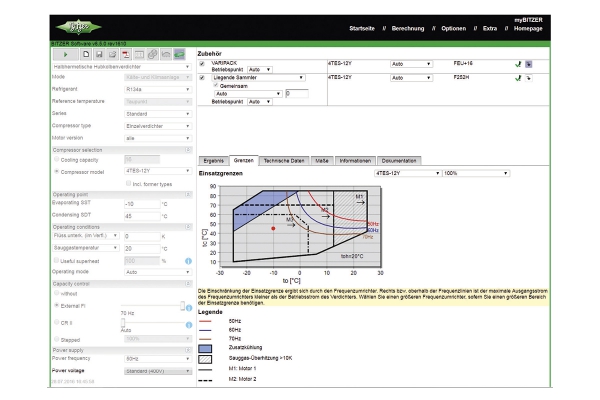Click the Condensing SDT input field

[142, 216]
